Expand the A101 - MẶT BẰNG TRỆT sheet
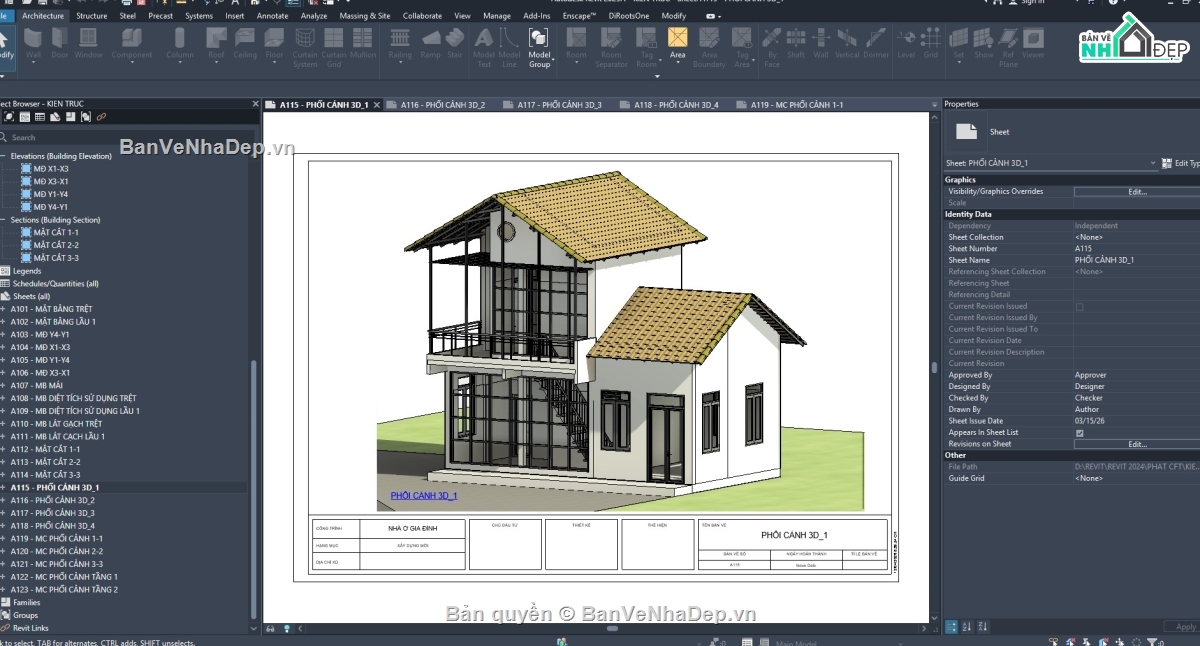The width and height of the screenshot is (1200, 646). (3, 309)
